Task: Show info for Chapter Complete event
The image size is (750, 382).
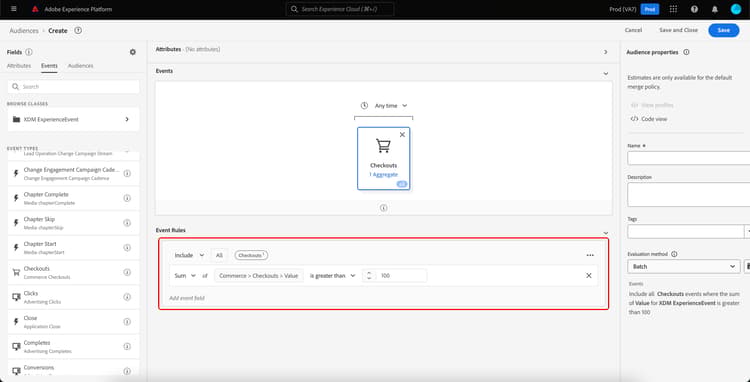Action: pos(127,198)
